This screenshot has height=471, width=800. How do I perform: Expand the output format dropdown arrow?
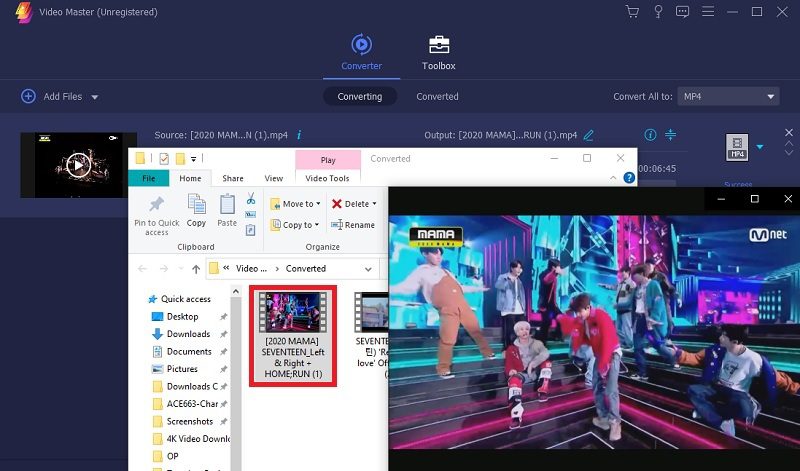(760, 146)
